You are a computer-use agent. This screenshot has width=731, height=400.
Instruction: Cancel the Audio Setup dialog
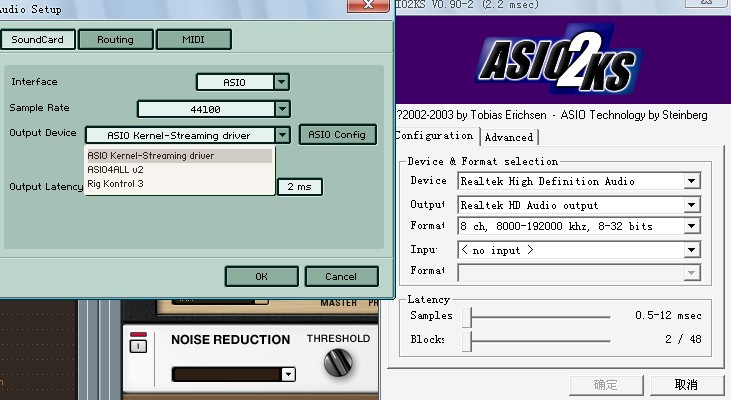pyautogui.click(x=341, y=276)
